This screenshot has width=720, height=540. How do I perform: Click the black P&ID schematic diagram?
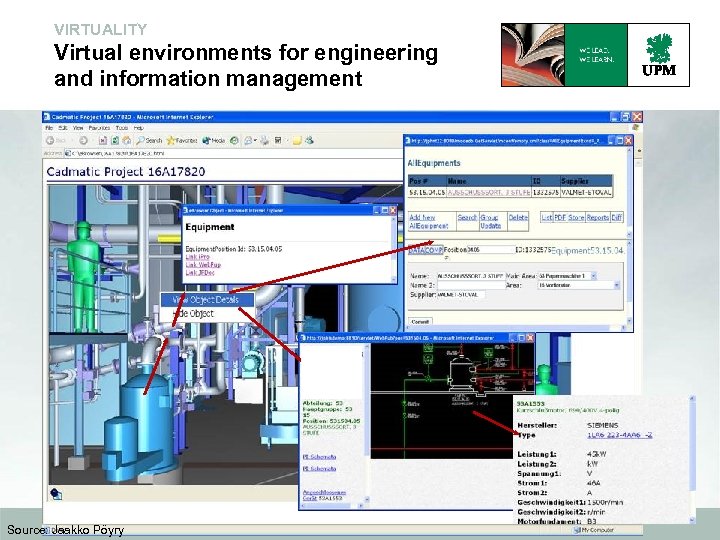(x=452, y=400)
